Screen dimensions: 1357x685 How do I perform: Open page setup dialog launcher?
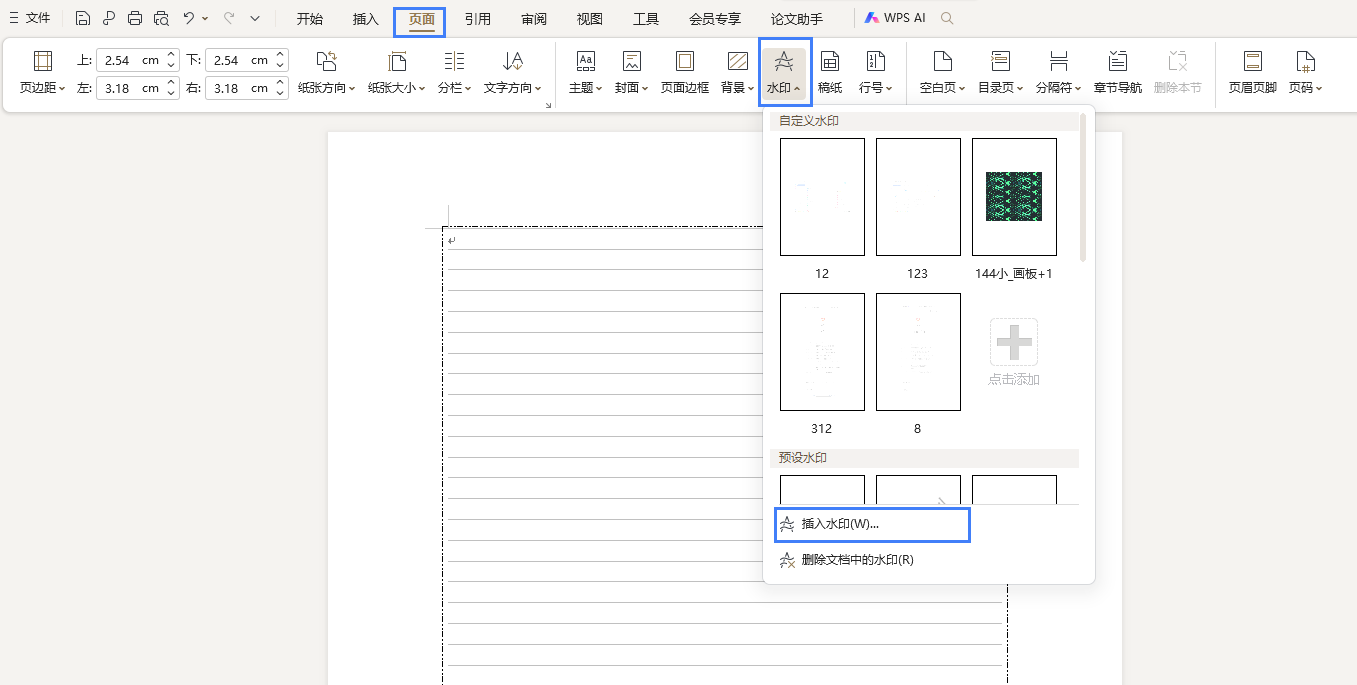point(548,105)
